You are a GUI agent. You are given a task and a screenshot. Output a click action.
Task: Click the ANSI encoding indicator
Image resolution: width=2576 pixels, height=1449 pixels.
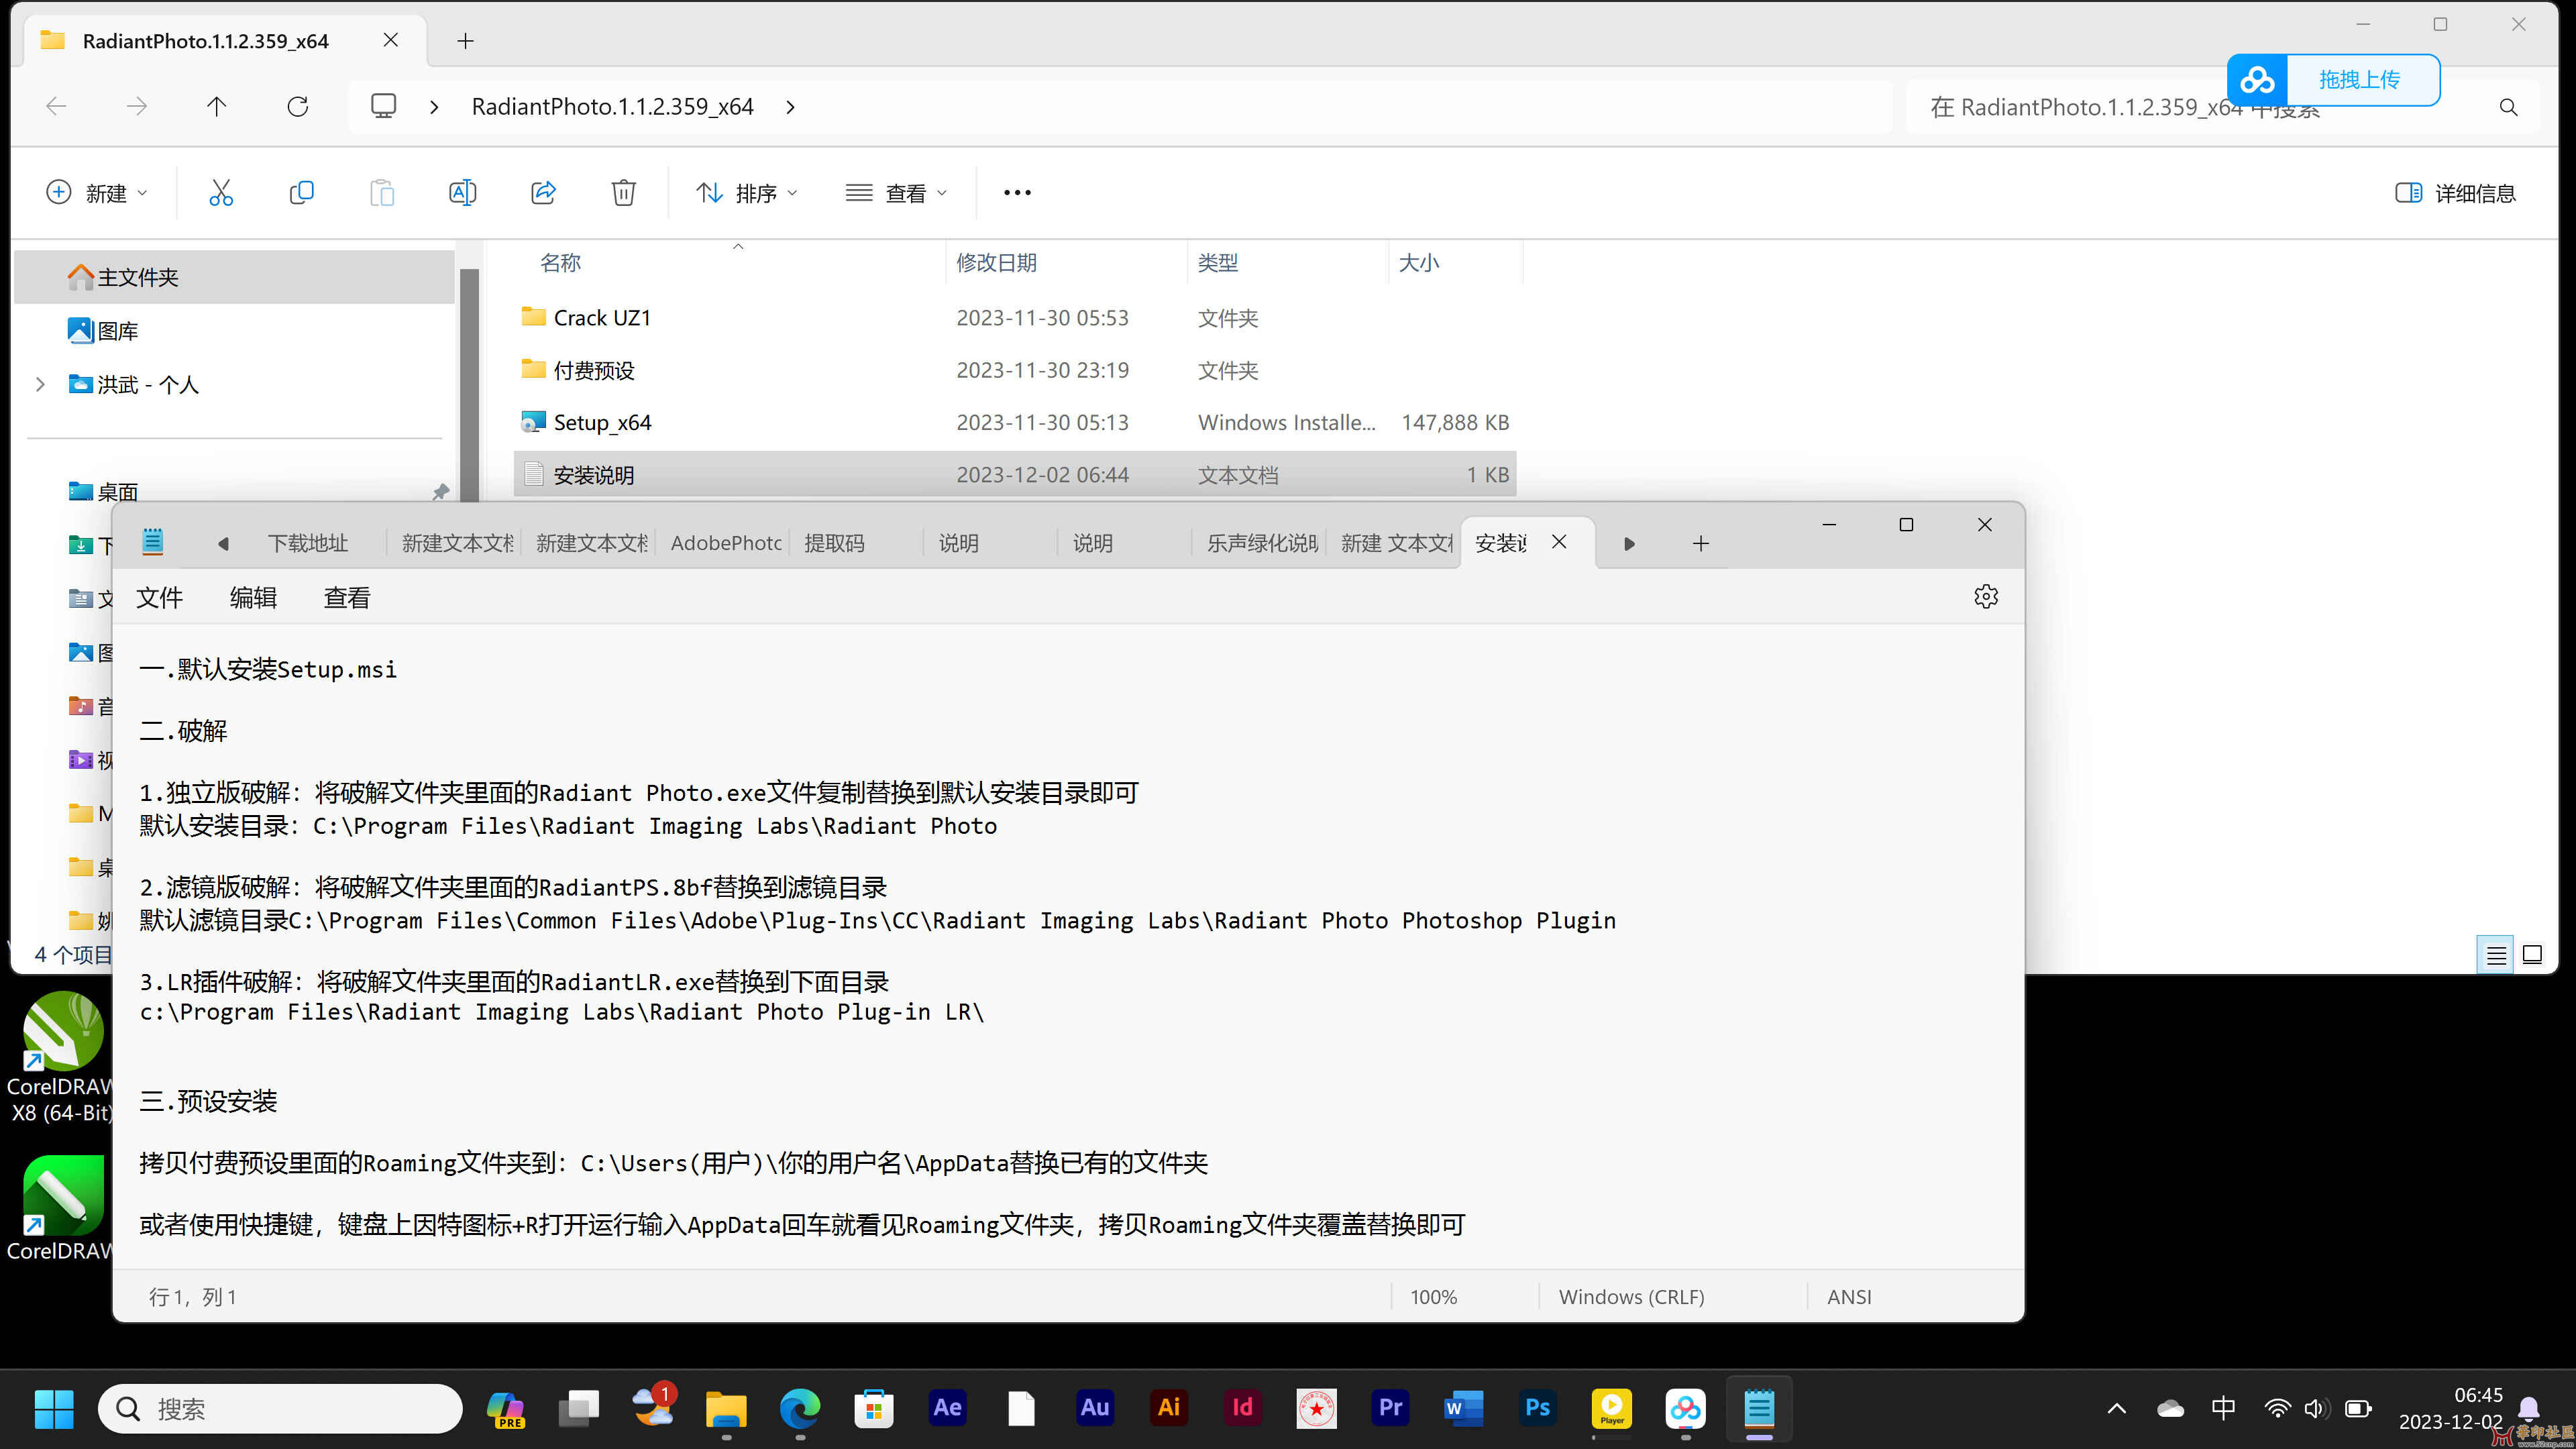[1848, 1297]
